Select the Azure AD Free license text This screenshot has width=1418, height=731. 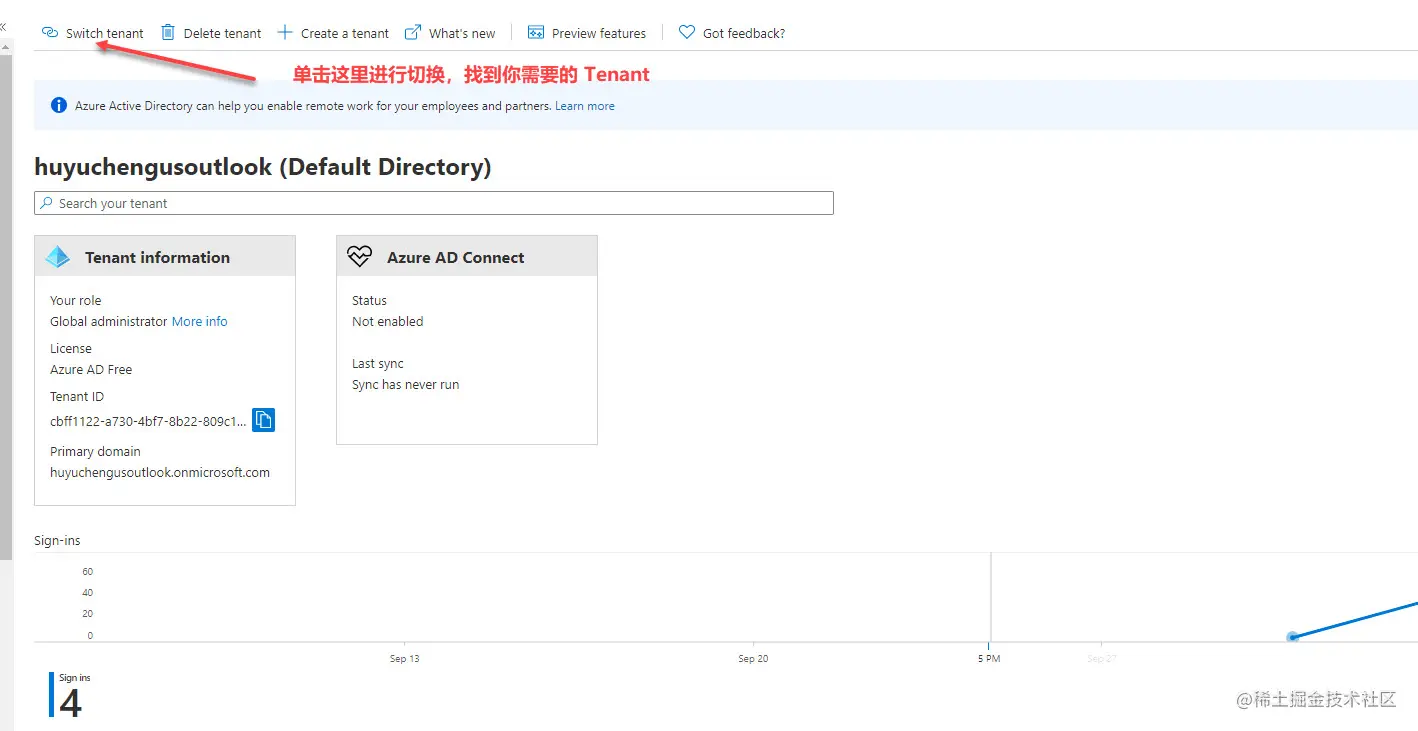point(91,370)
